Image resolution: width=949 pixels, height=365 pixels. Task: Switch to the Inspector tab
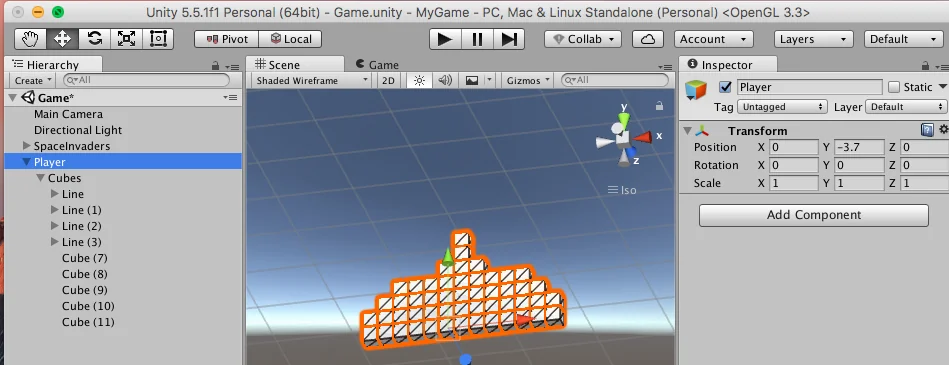tap(727, 65)
